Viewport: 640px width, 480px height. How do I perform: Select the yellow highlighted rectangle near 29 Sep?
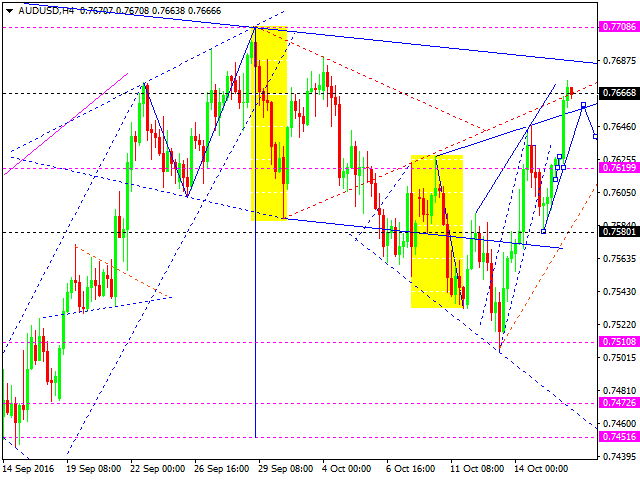tap(269, 124)
